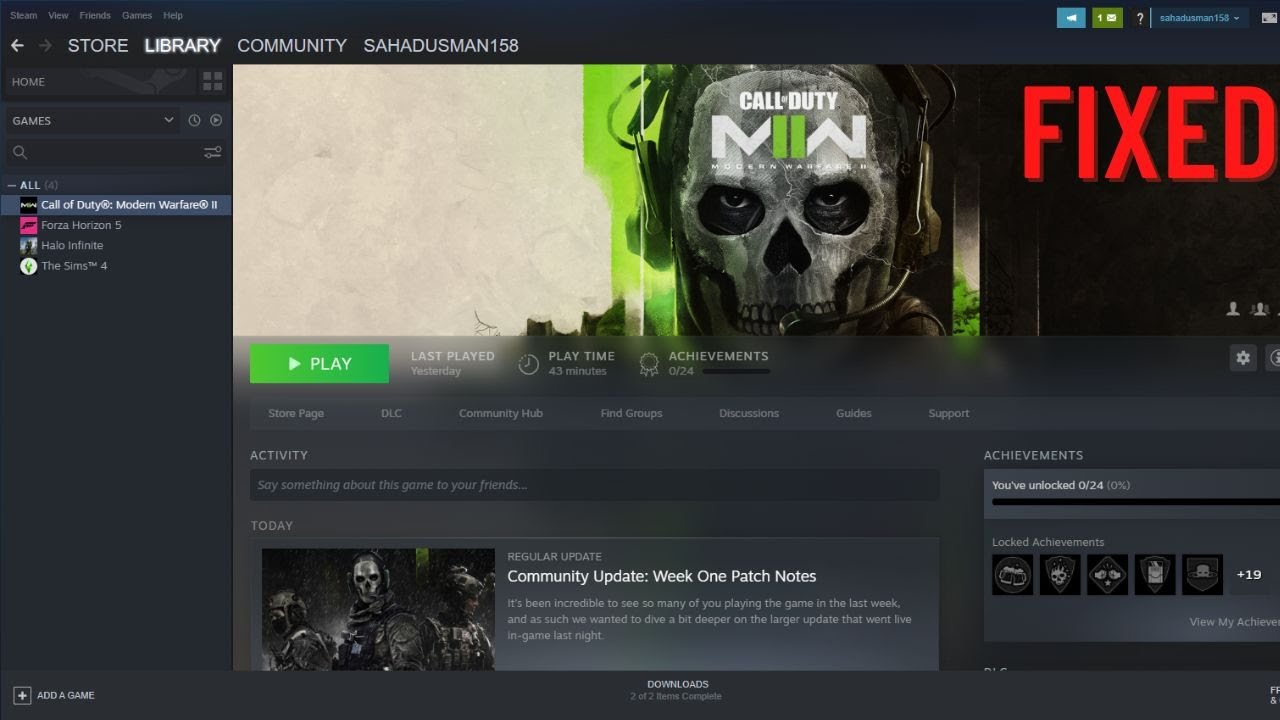Open game settings gear icon
The width and height of the screenshot is (1280, 720).
(1243, 357)
